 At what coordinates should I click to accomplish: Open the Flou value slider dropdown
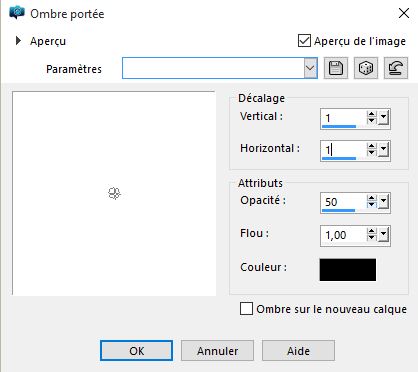click(x=384, y=234)
